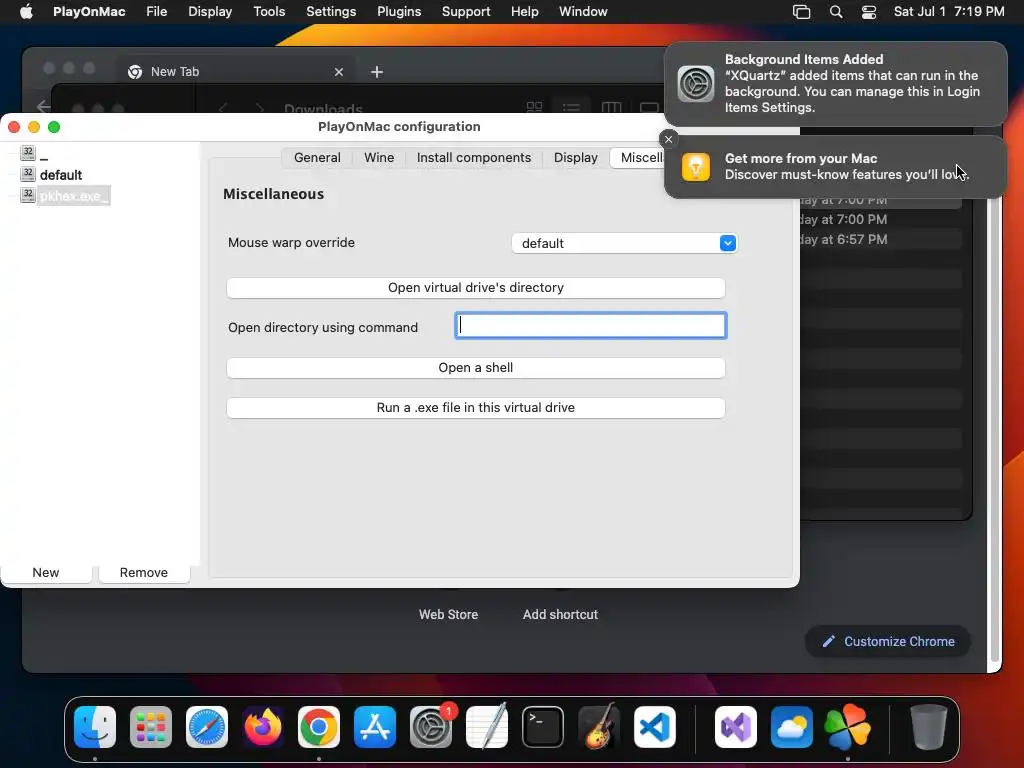The width and height of the screenshot is (1024, 768).
Task: Dismiss the Get more from your Mac notification
Action: click(x=668, y=139)
